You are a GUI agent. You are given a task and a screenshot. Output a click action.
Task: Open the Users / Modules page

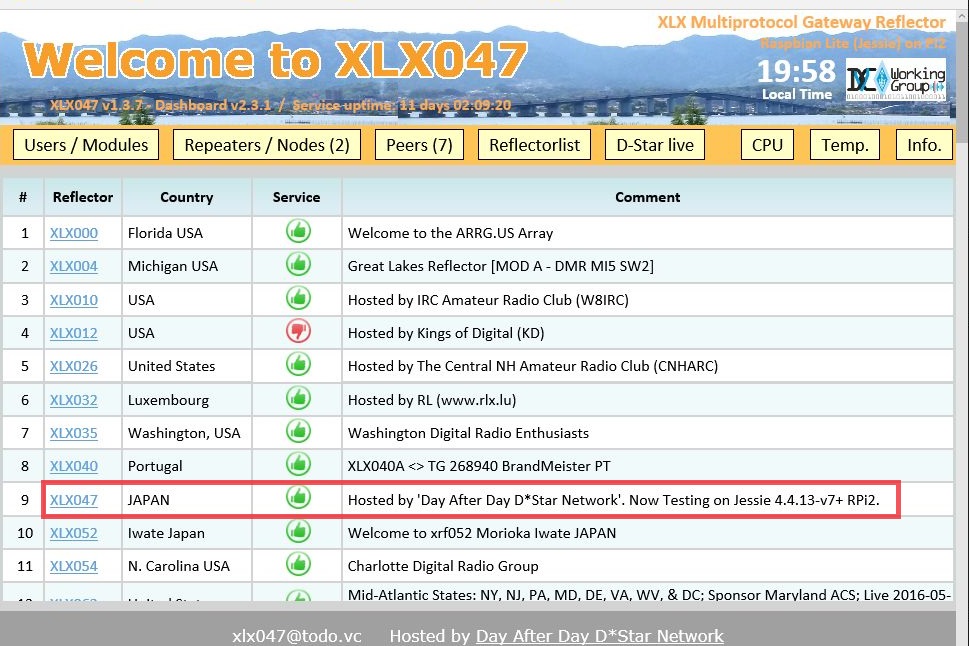tap(85, 144)
